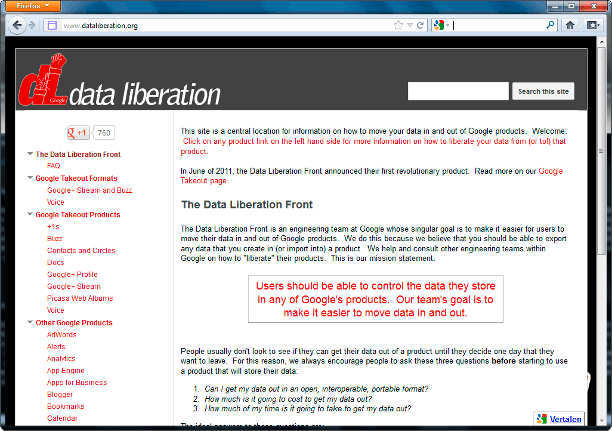Go forward using the forward arrow
The height and width of the screenshot is (431, 612).
coord(33,25)
